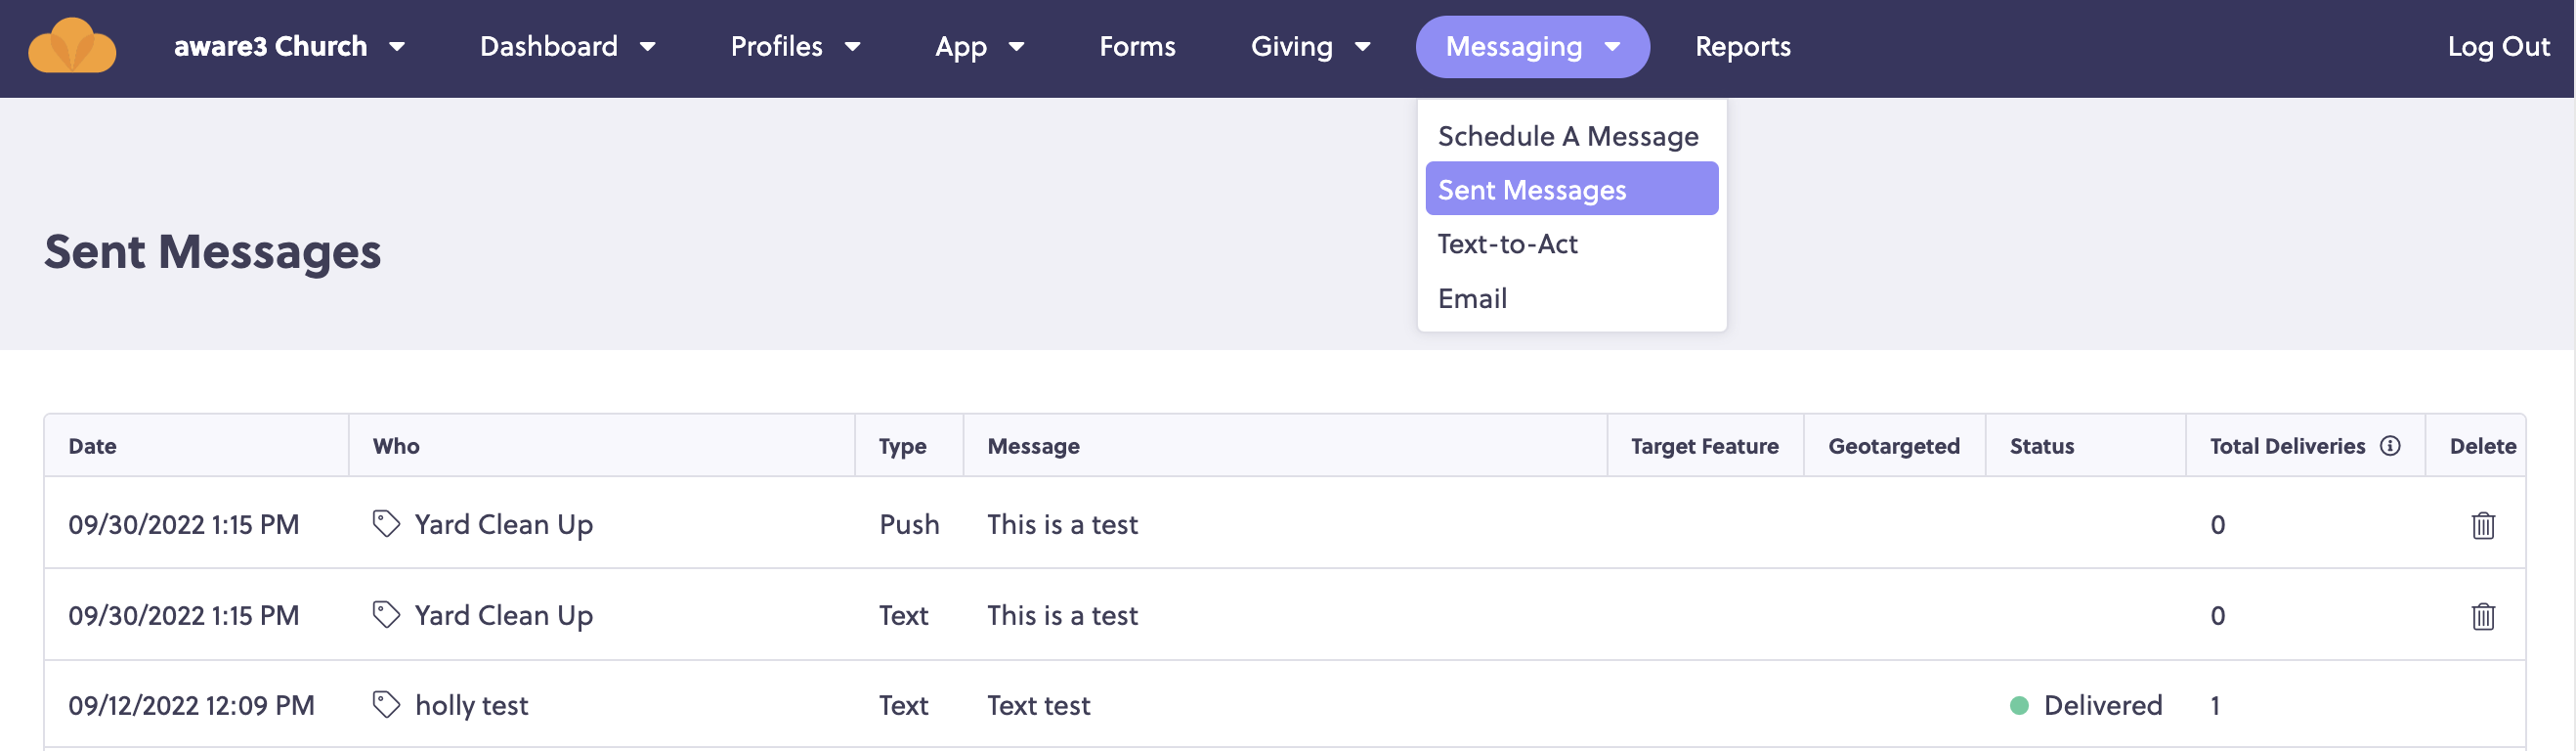Sort by the Date column header
The height and width of the screenshot is (751, 2576).
point(92,446)
